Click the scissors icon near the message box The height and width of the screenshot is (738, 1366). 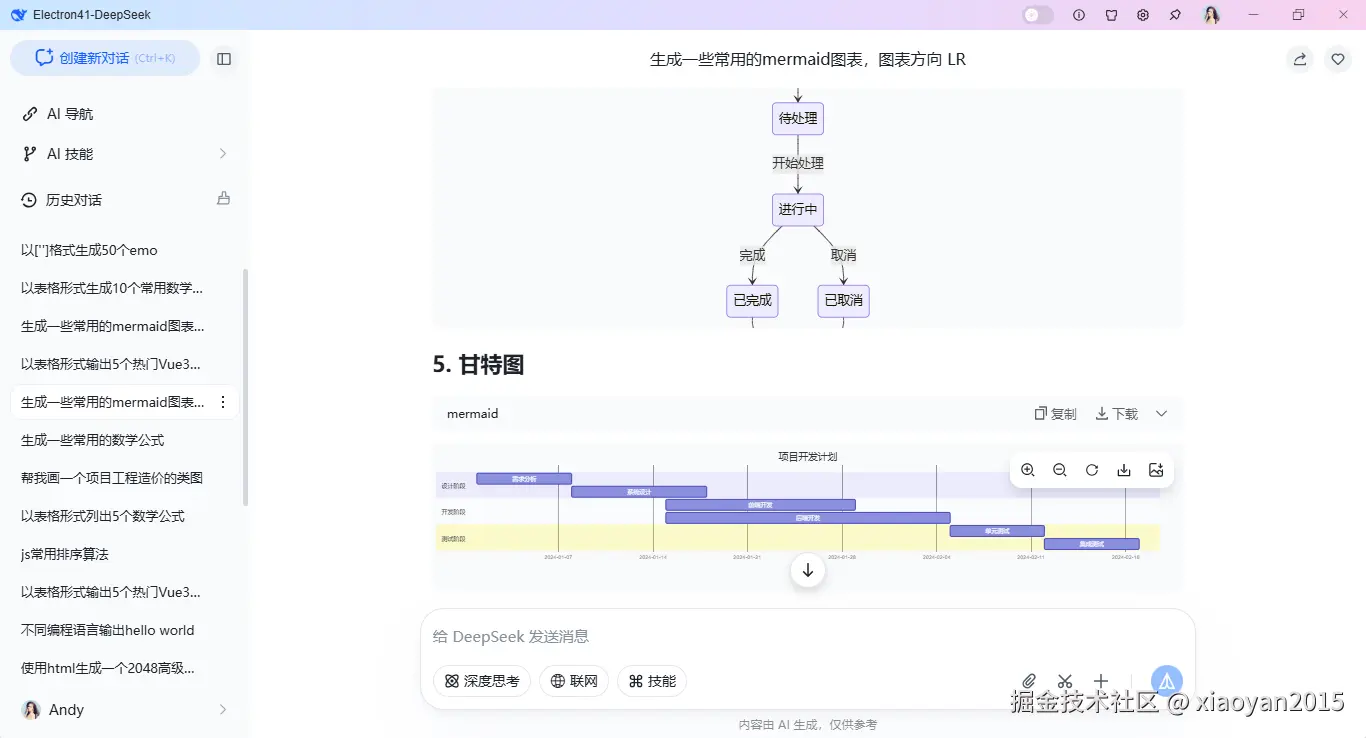point(1064,680)
